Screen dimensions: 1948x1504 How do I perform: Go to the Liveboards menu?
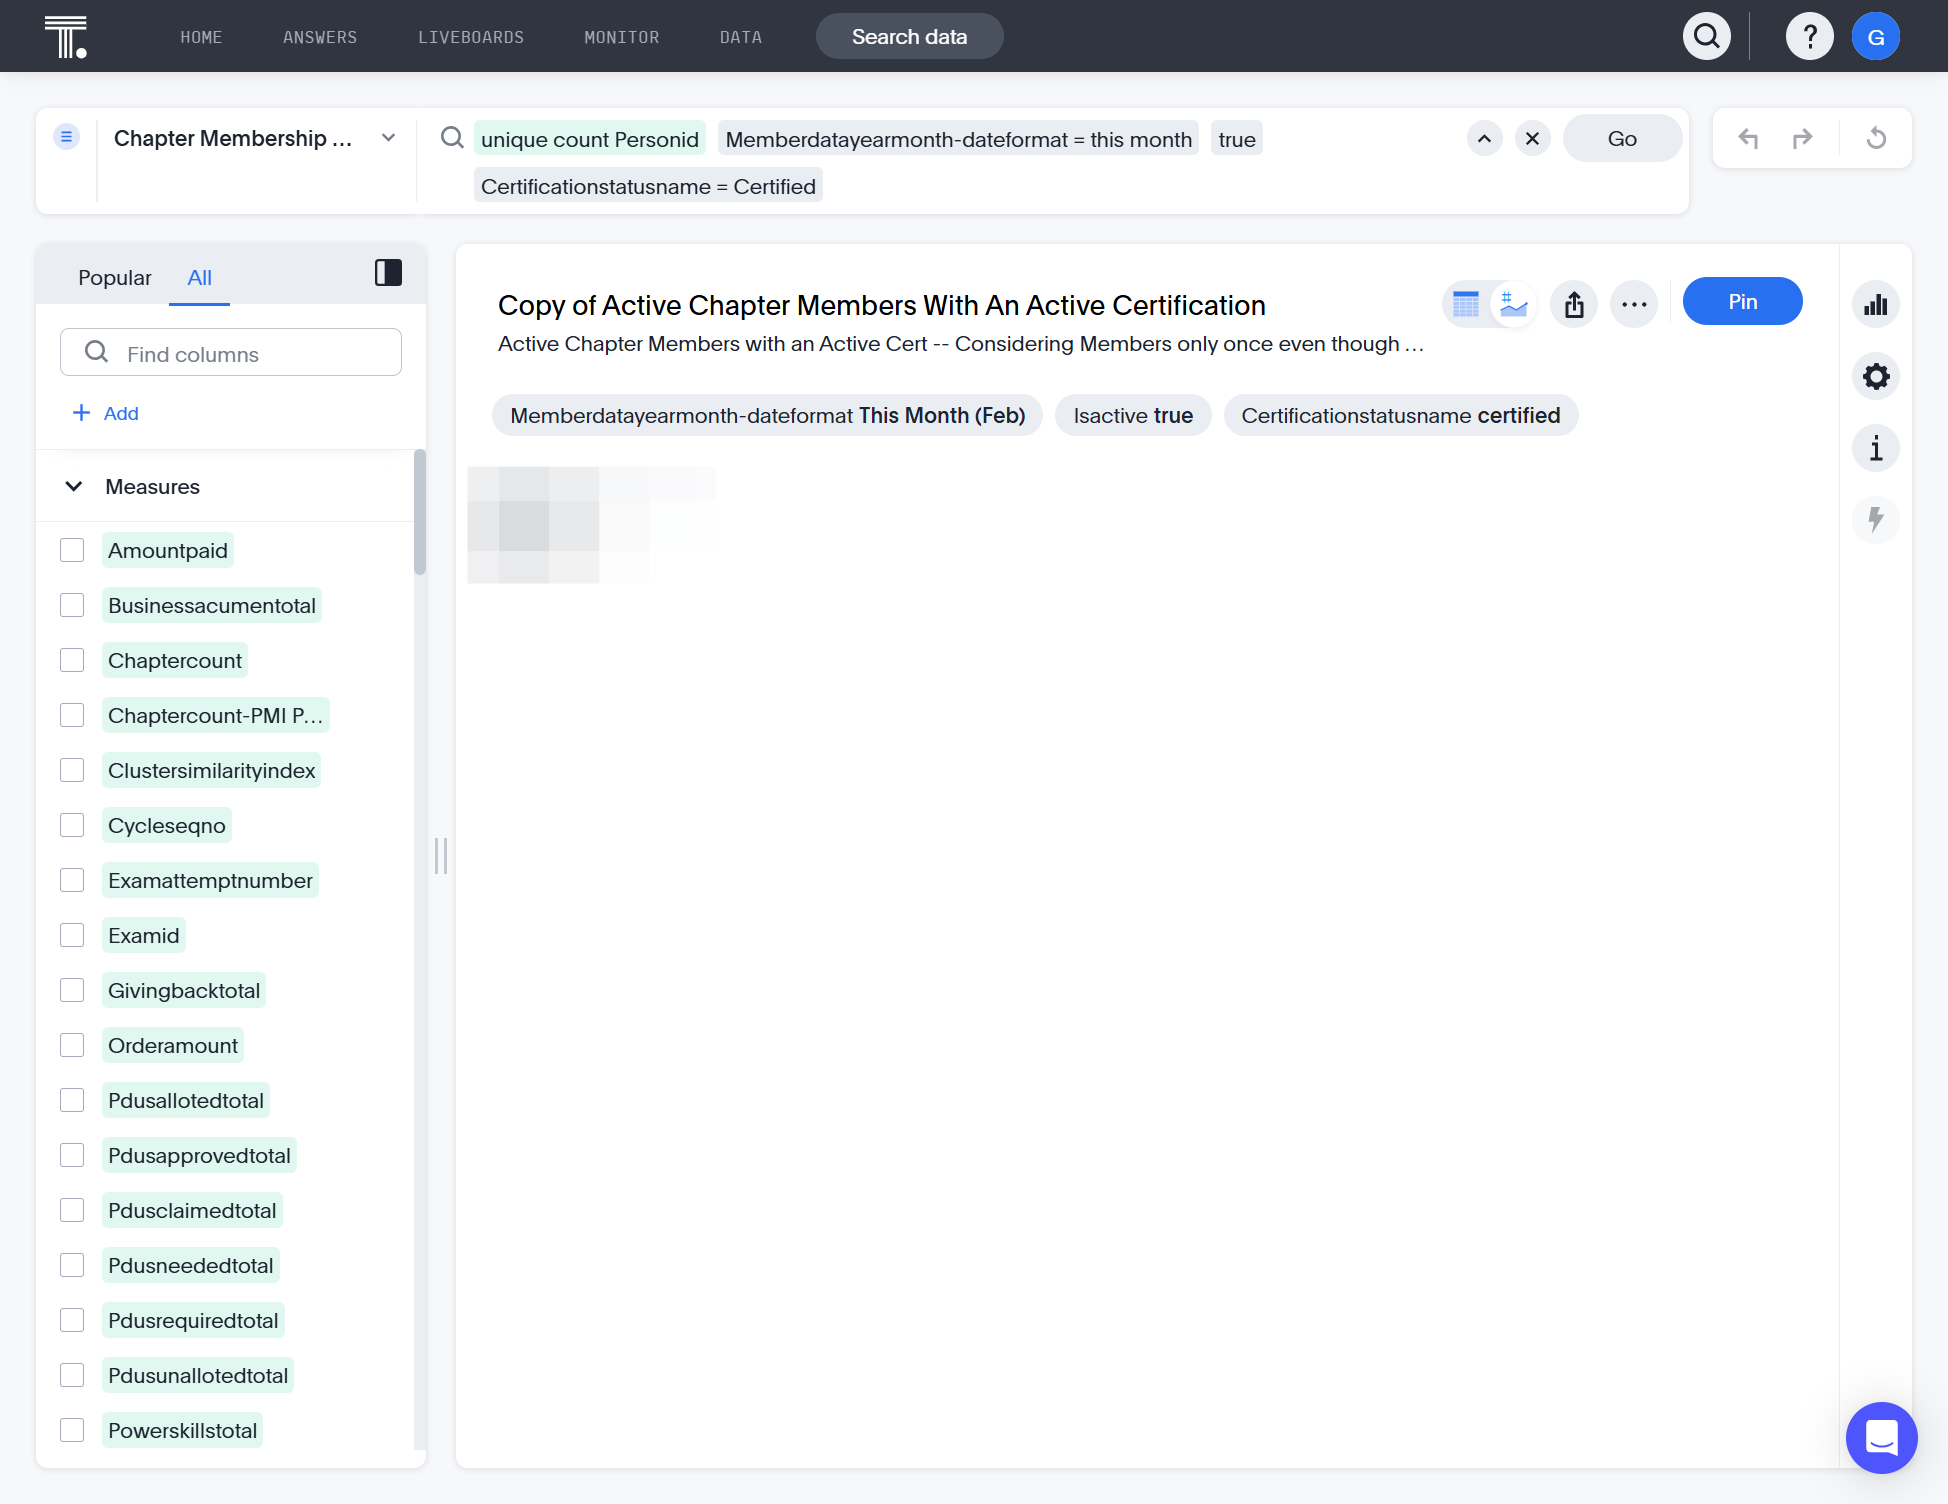click(x=471, y=37)
